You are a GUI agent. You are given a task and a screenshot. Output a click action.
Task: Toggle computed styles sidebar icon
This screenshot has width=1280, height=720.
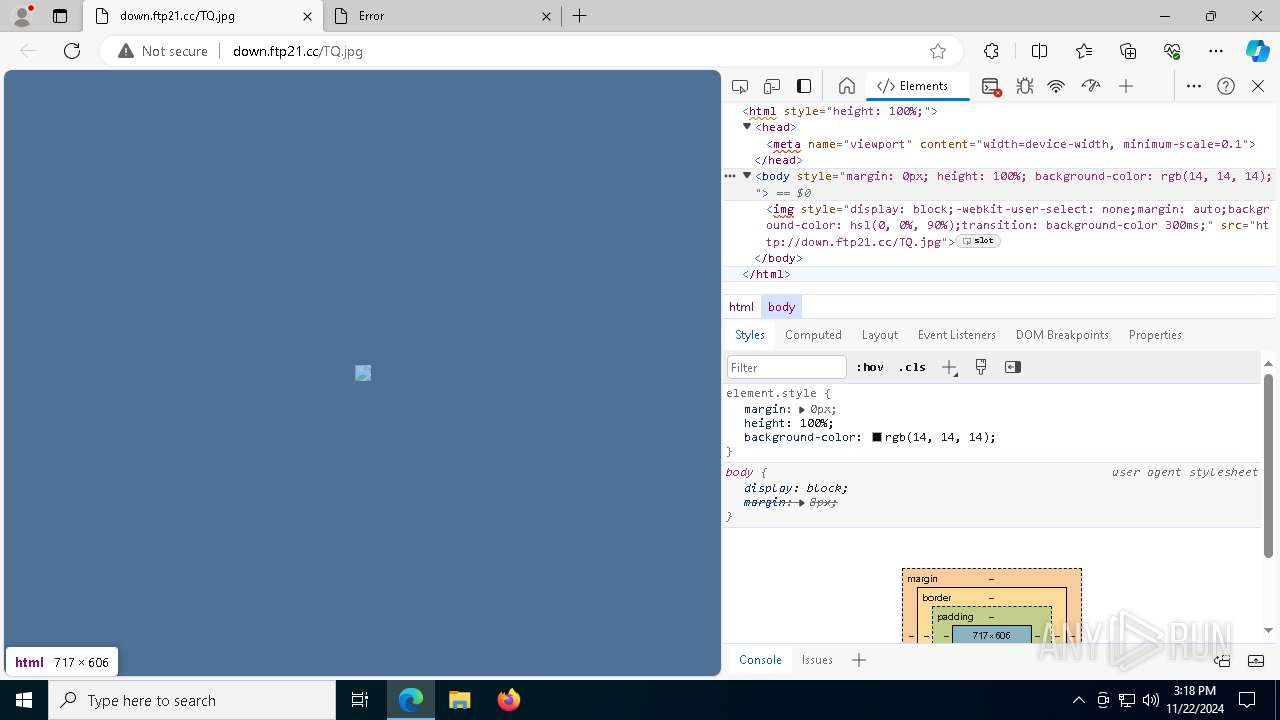(x=1013, y=367)
